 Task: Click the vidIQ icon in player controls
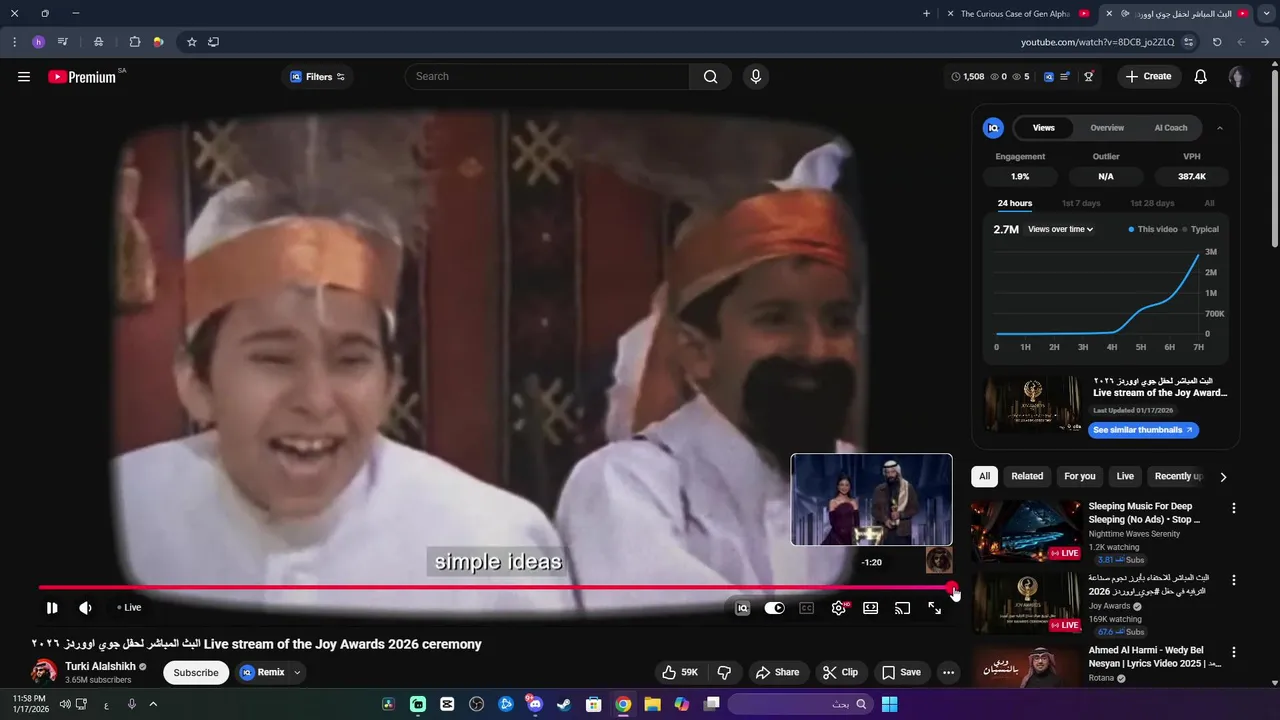[x=742, y=608]
